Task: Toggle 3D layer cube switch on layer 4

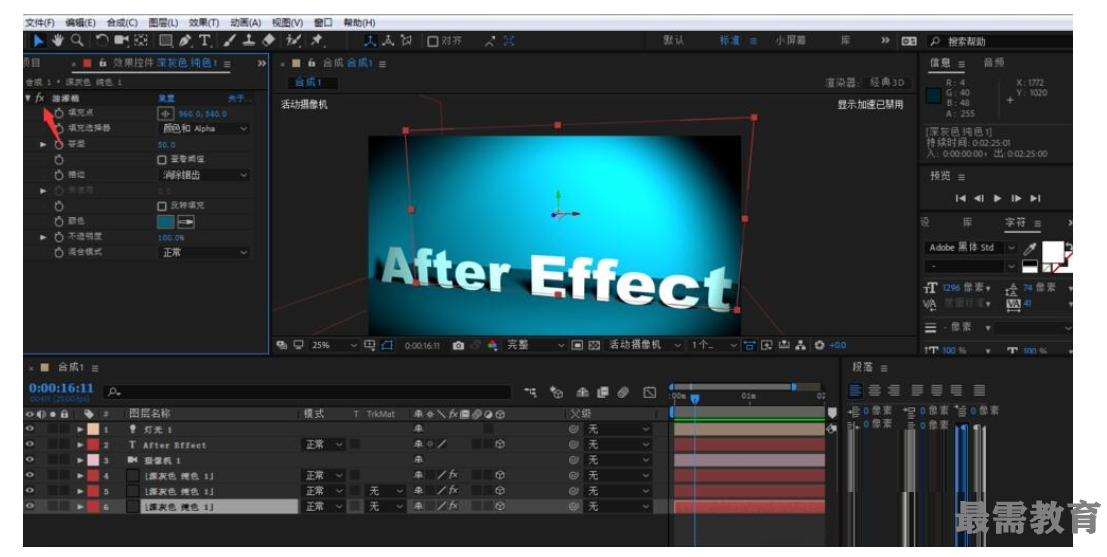Action: coord(500,475)
